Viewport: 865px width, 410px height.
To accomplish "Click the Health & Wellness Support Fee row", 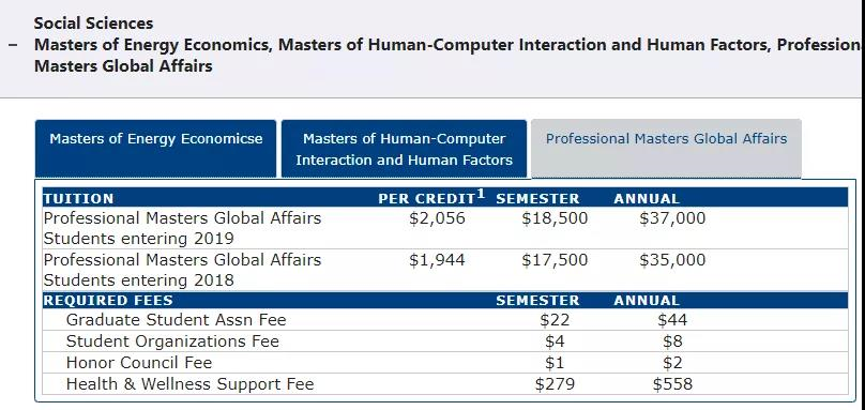I will pyautogui.click(x=445, y=384).
